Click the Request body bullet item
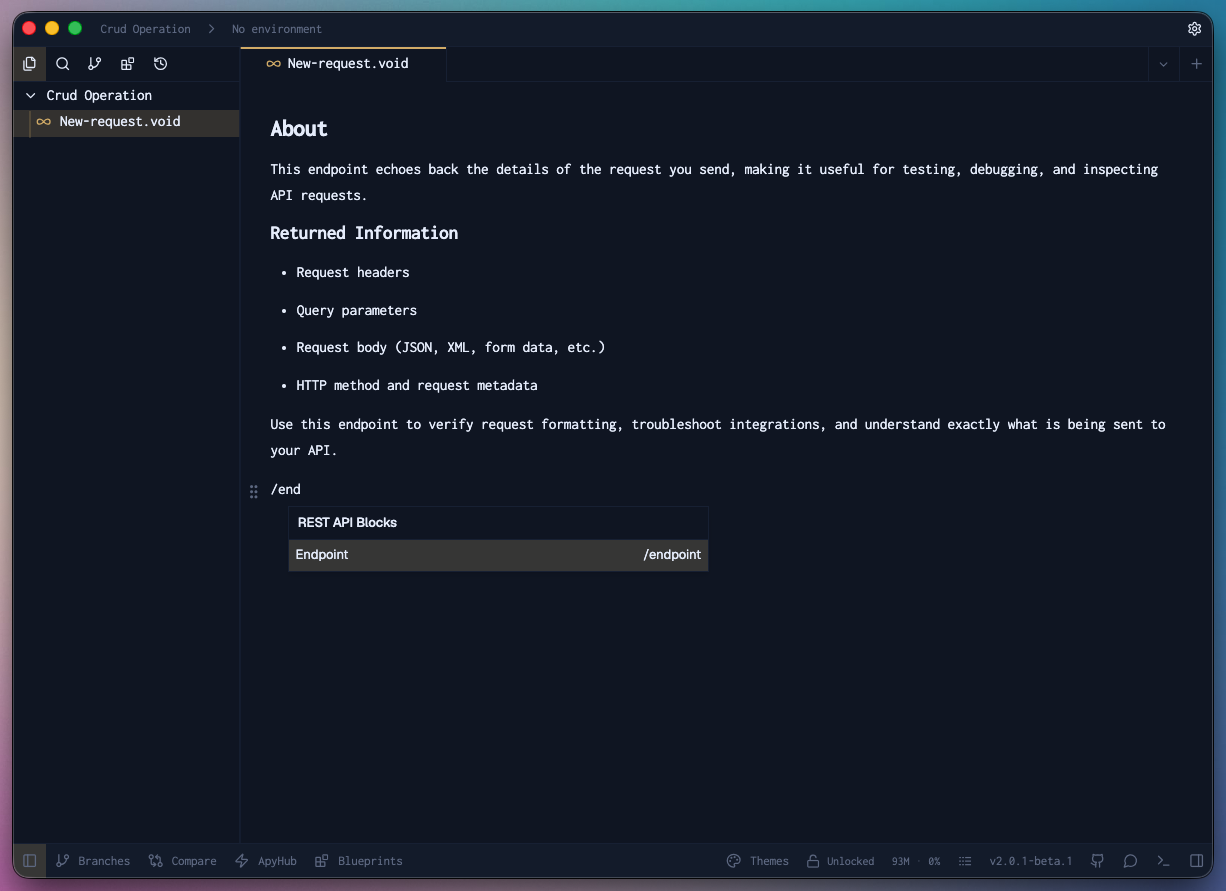 tap(451, 348)
